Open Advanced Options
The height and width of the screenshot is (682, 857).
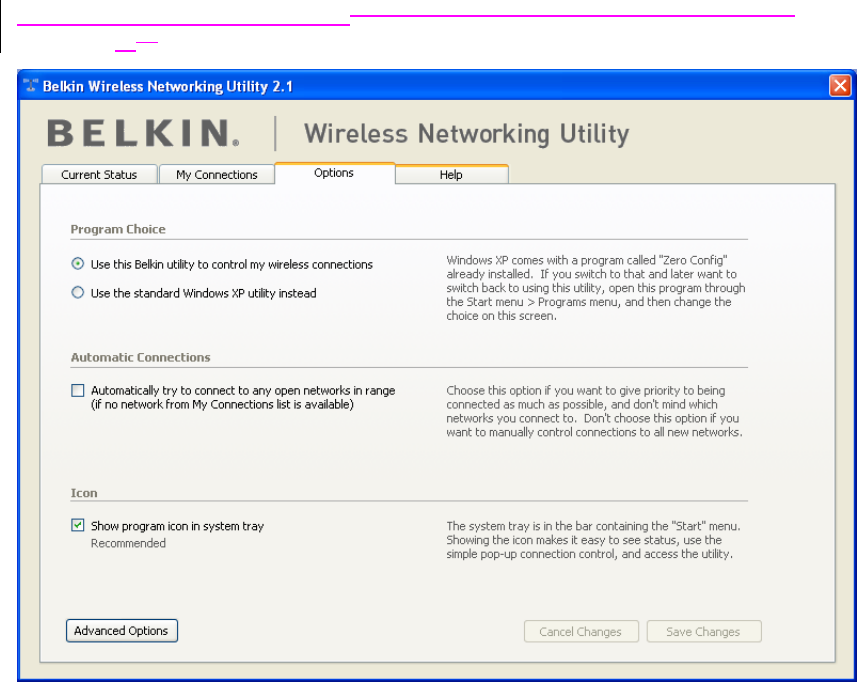121,631
